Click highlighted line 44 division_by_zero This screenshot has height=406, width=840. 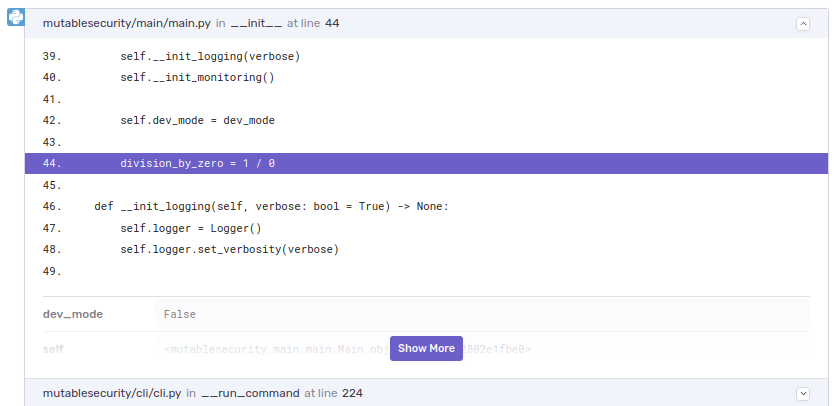click(x=197, y=163)
